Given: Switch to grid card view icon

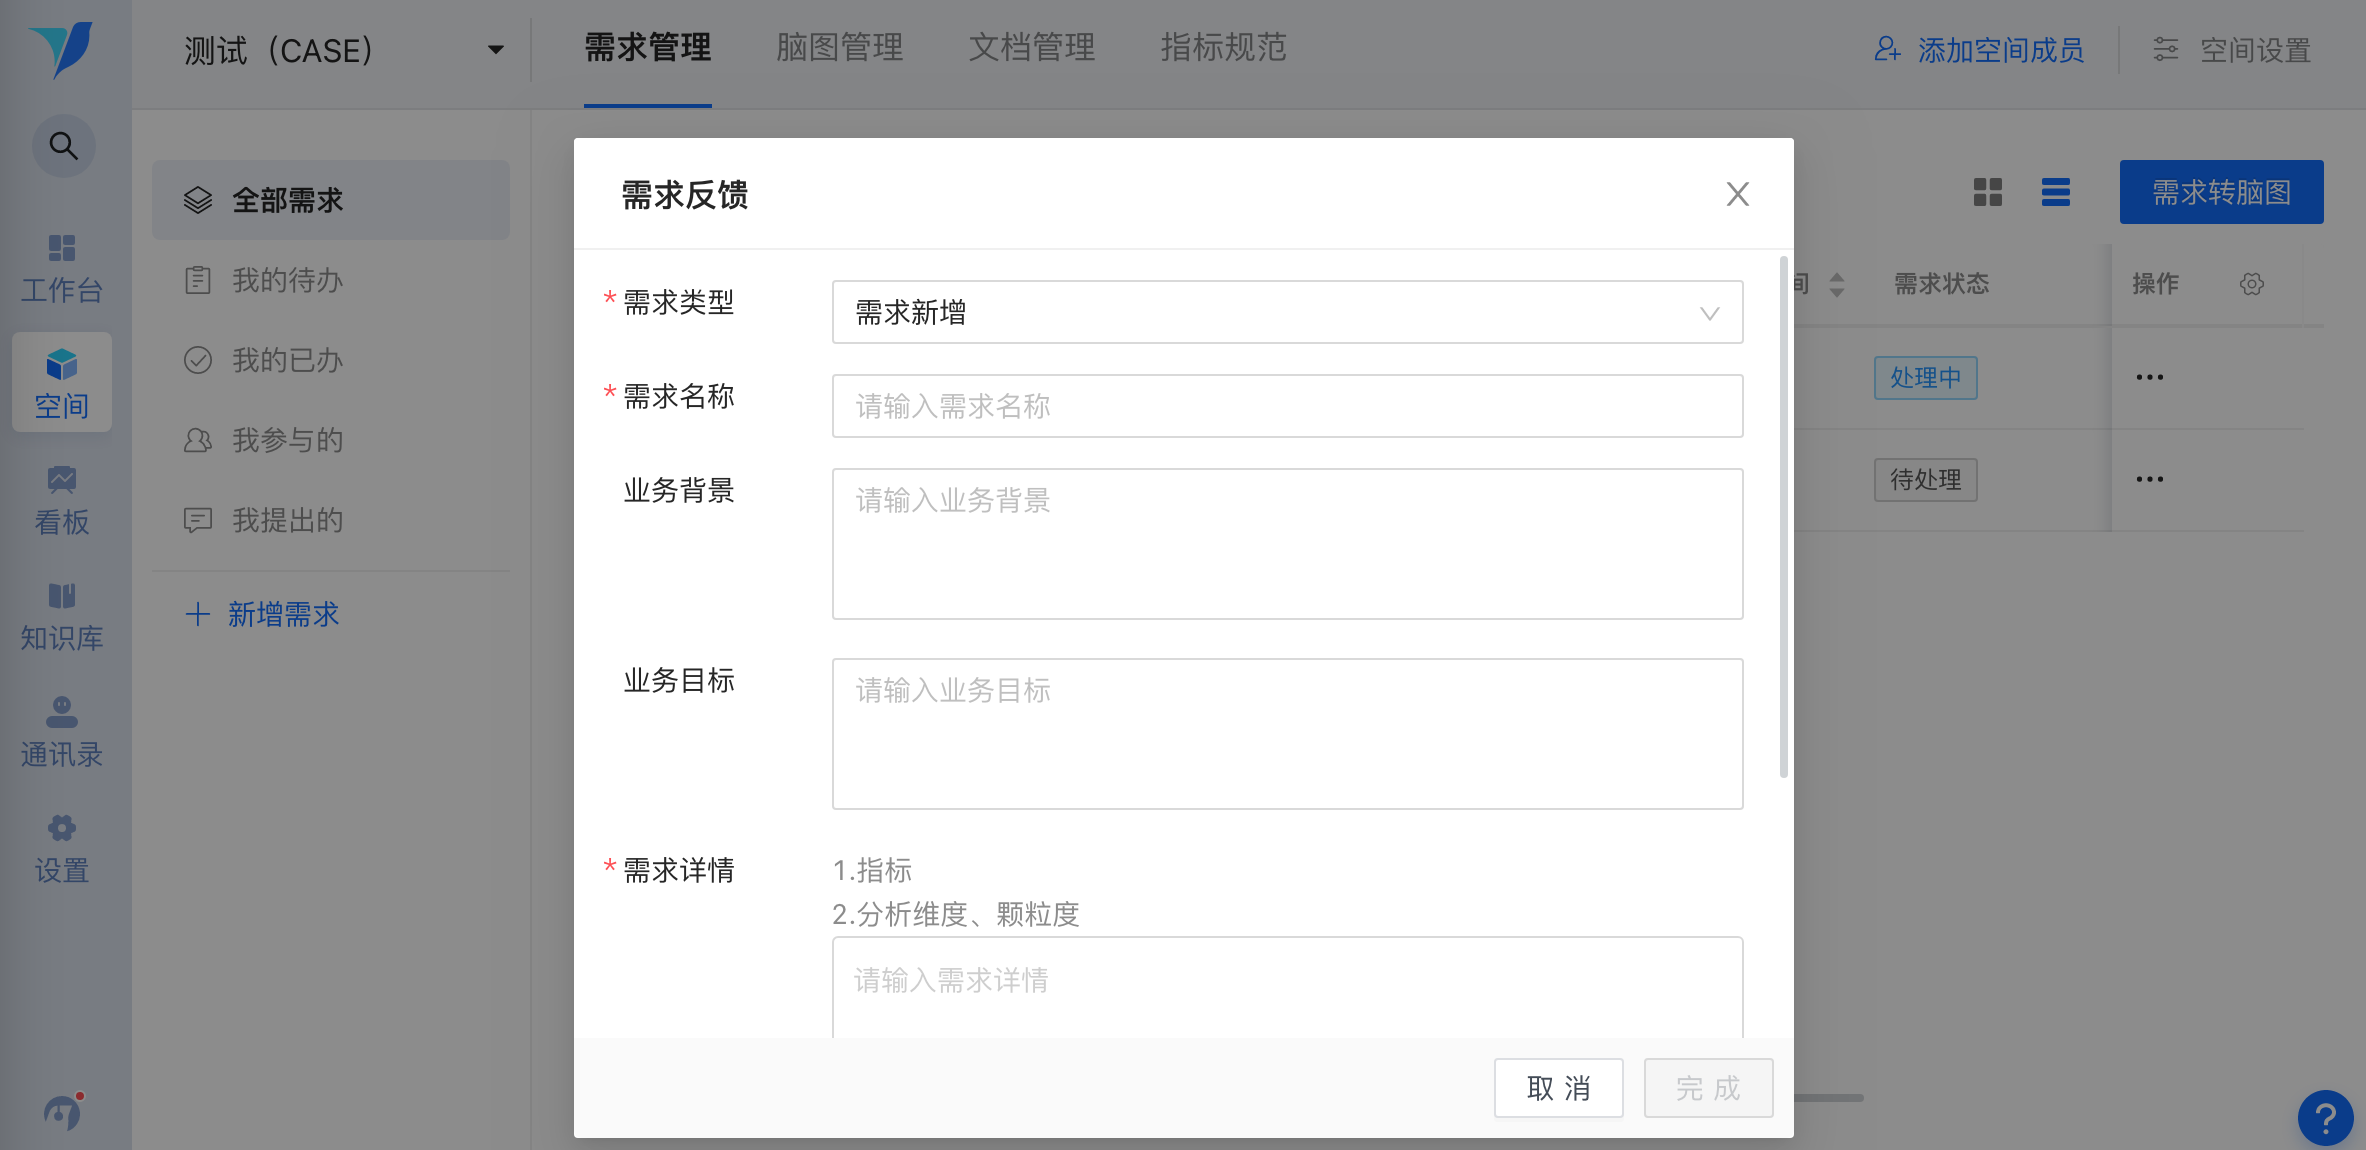Looking at the screenshot, I should click(x=1987, y=192).
